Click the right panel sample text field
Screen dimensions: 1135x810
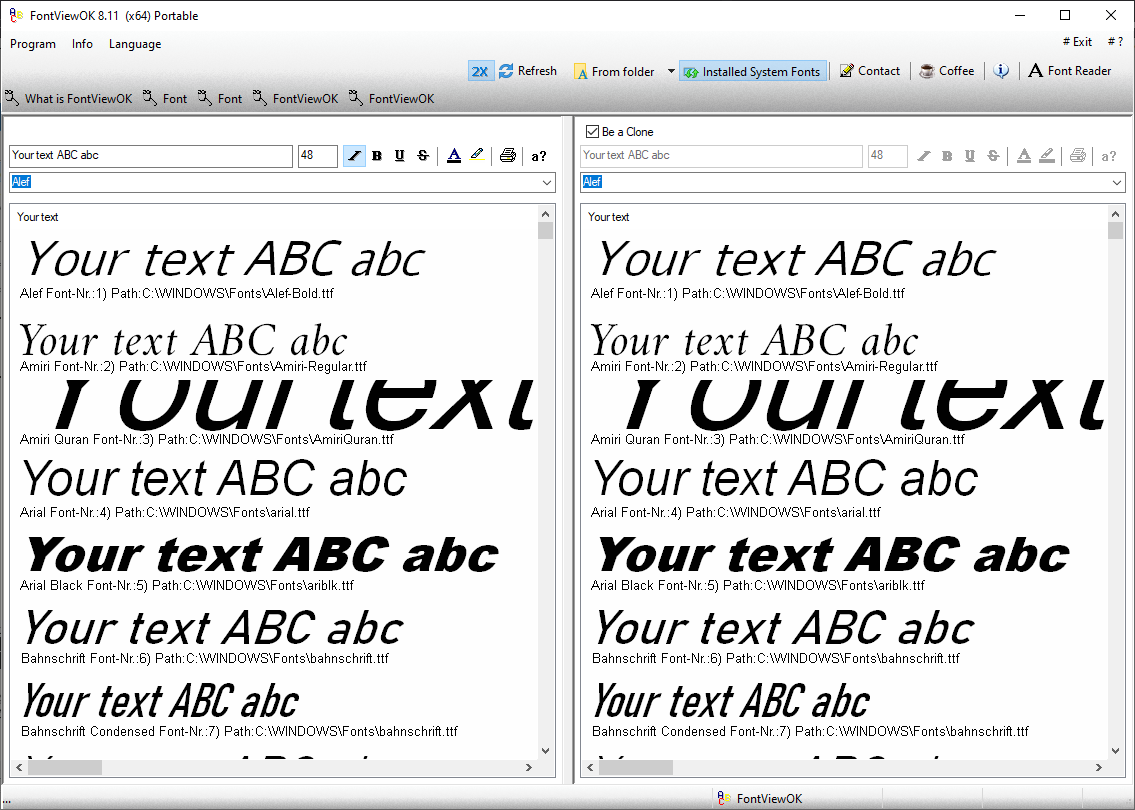click(721, 156)
